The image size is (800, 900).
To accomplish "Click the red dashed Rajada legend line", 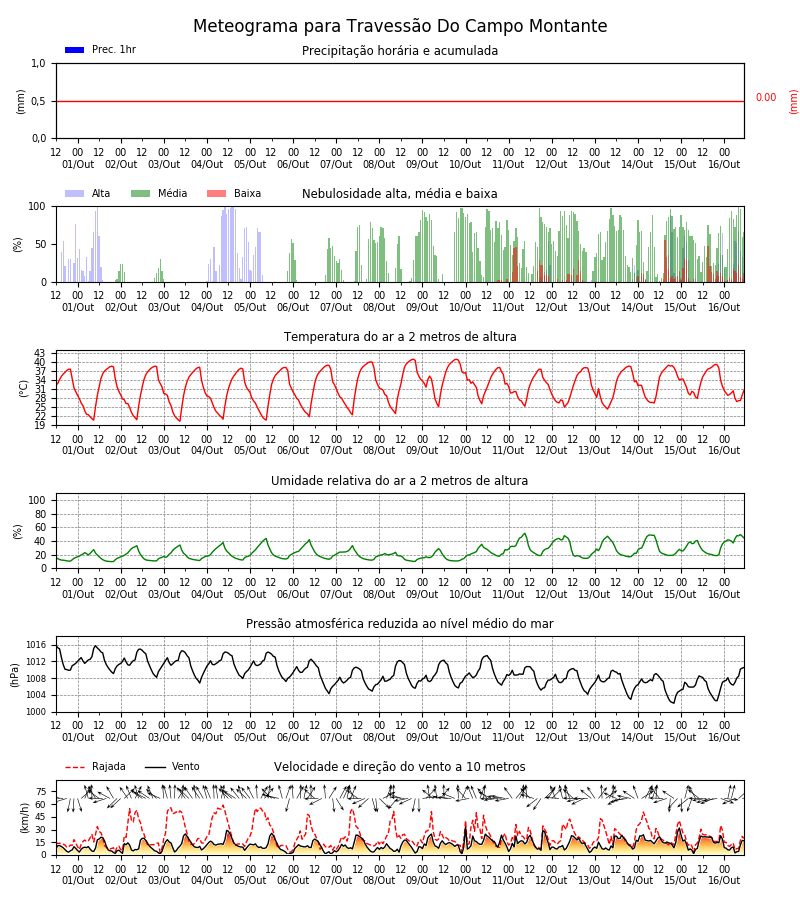I will (75, 767).
